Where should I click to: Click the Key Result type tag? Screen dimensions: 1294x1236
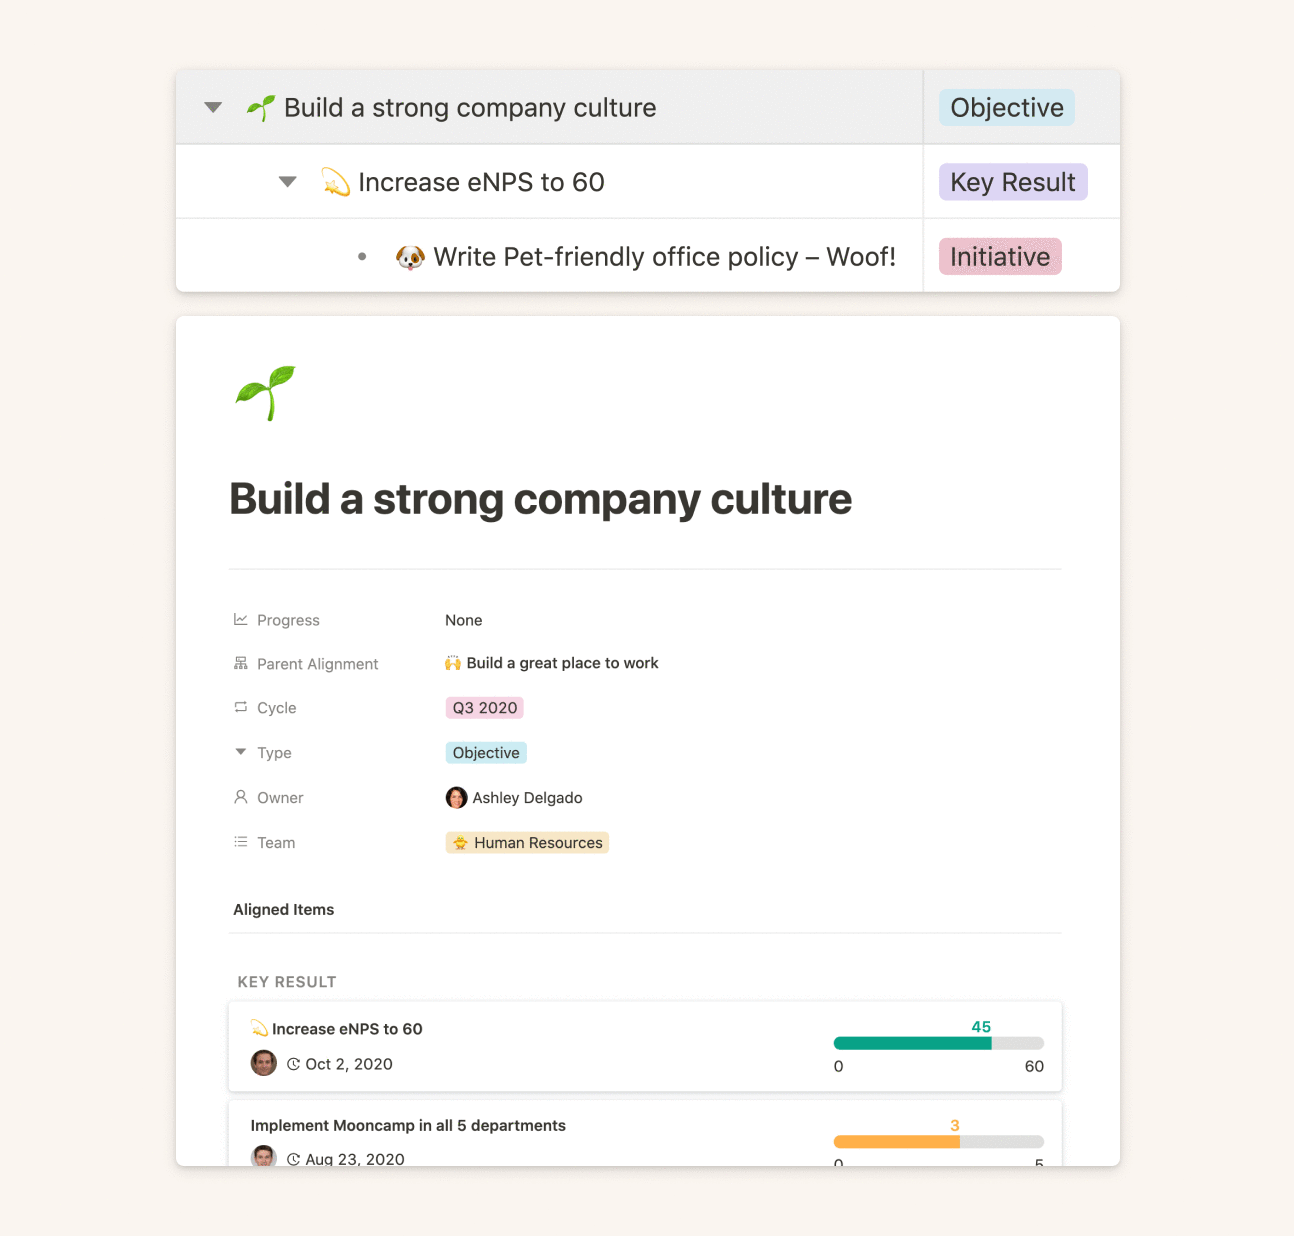pos(1012,182)
